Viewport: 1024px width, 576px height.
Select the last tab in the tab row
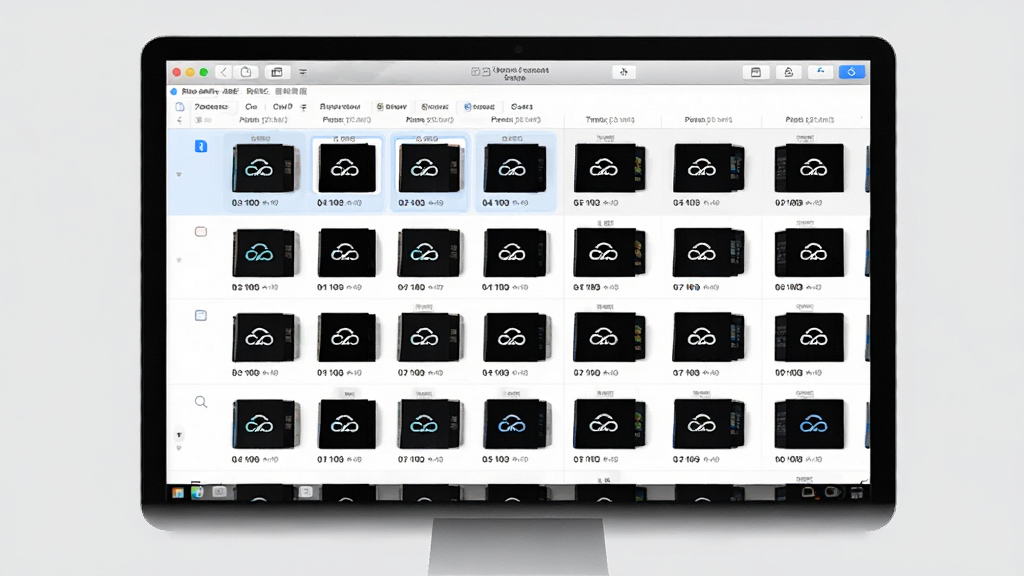522,106
